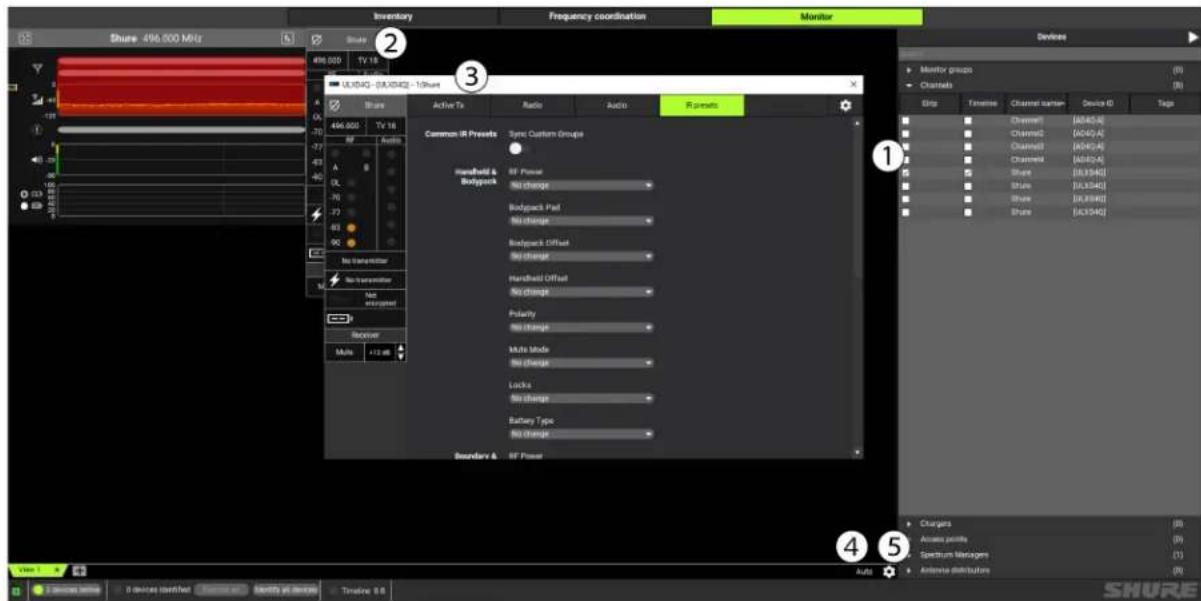The width and height of the screenshot is (1201, 601).
Task: Open Bodypack Offset dropdown
Action: coord(581,256)
